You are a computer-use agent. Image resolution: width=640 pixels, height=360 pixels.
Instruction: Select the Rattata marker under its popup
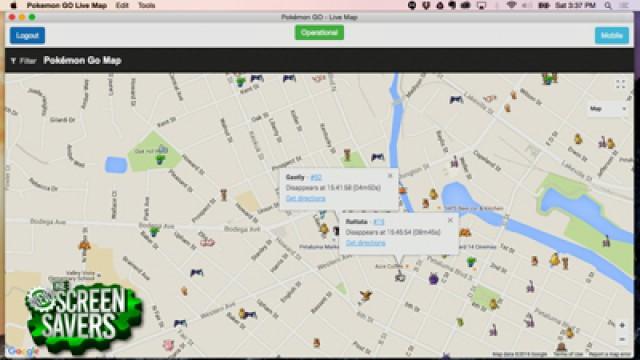[400, 277]
